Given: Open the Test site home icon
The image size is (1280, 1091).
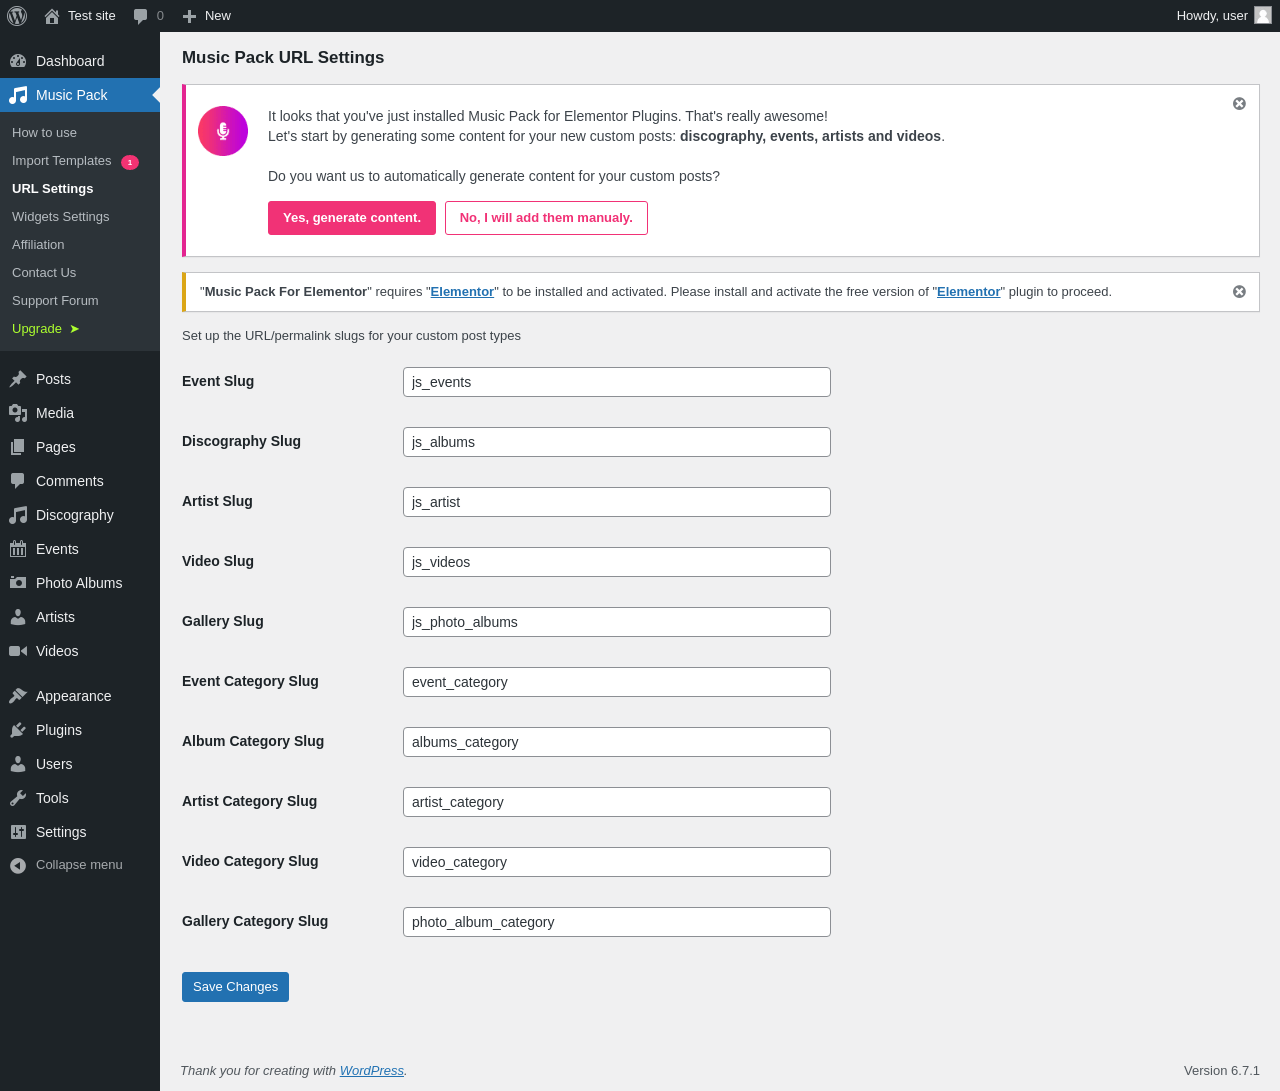Looking at the screenshot, I should pyautogui.click(x=52, y=16).
